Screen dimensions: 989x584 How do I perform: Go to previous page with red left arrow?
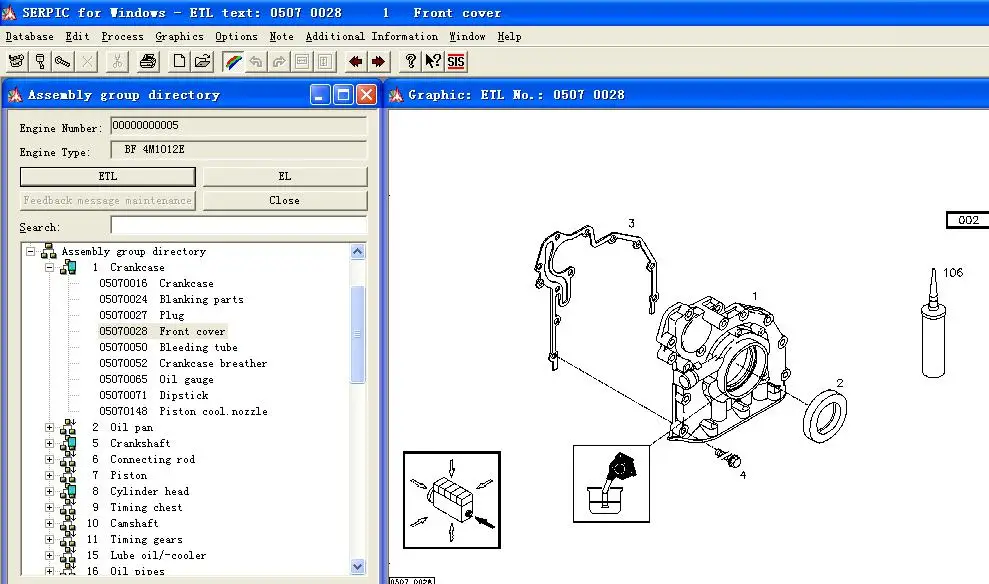pos(356,61)
